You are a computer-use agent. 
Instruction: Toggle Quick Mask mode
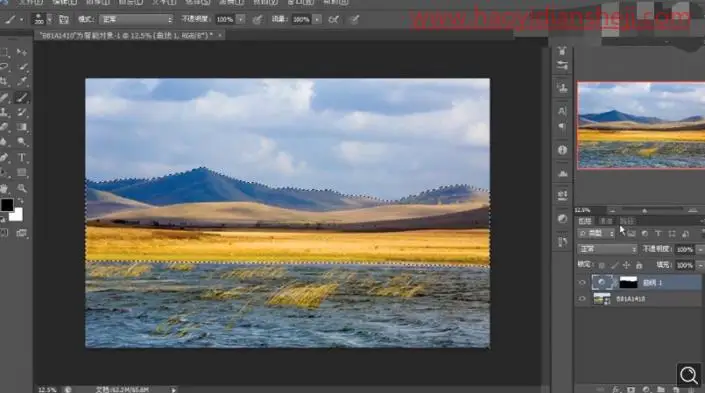(x=4, y=233)
